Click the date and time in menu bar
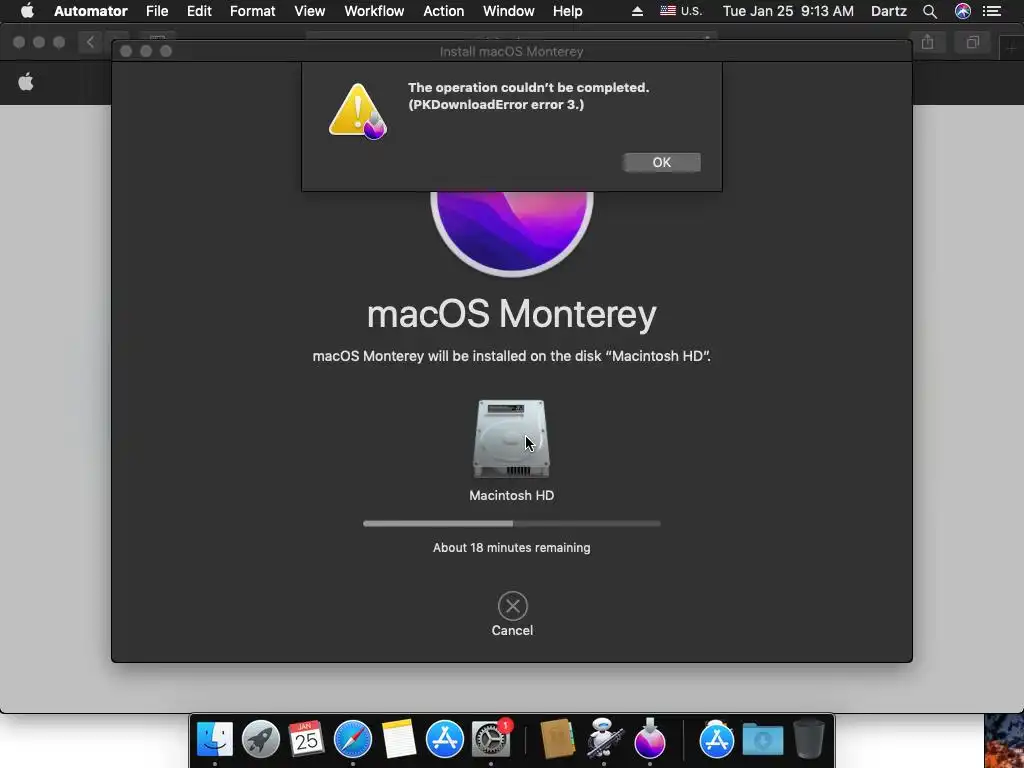Image resolution: width=1024 pixels, height=768 pixels. [x=788, y=11]
